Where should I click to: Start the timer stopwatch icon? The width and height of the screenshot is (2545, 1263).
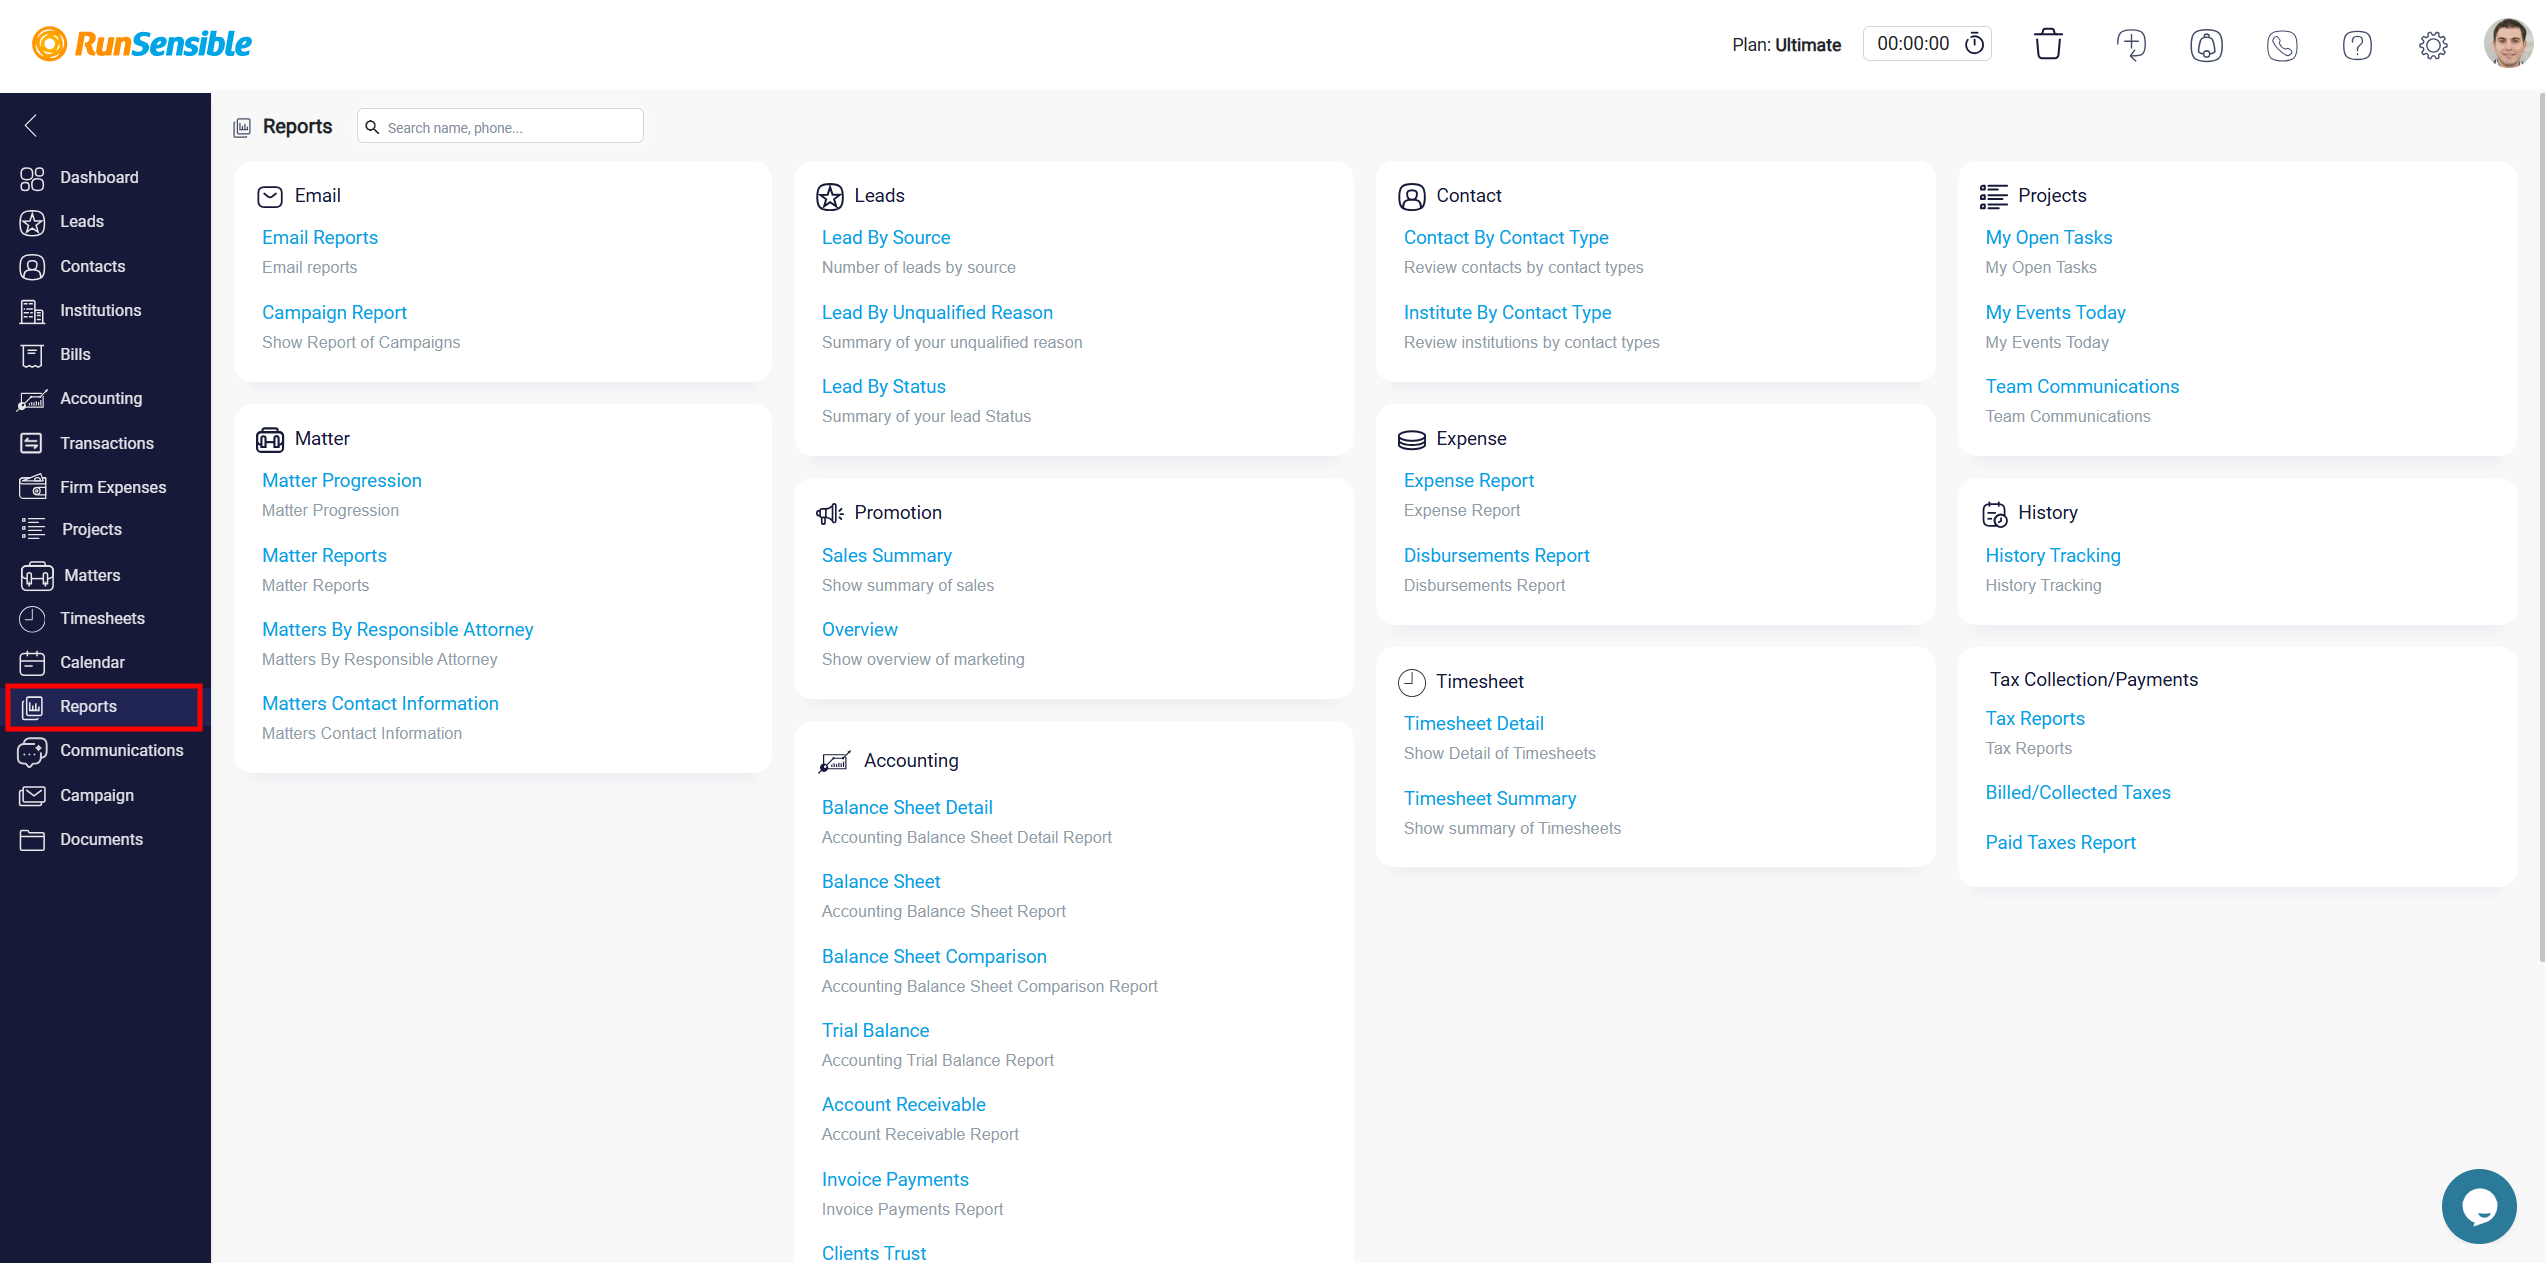coord(1975,44)
